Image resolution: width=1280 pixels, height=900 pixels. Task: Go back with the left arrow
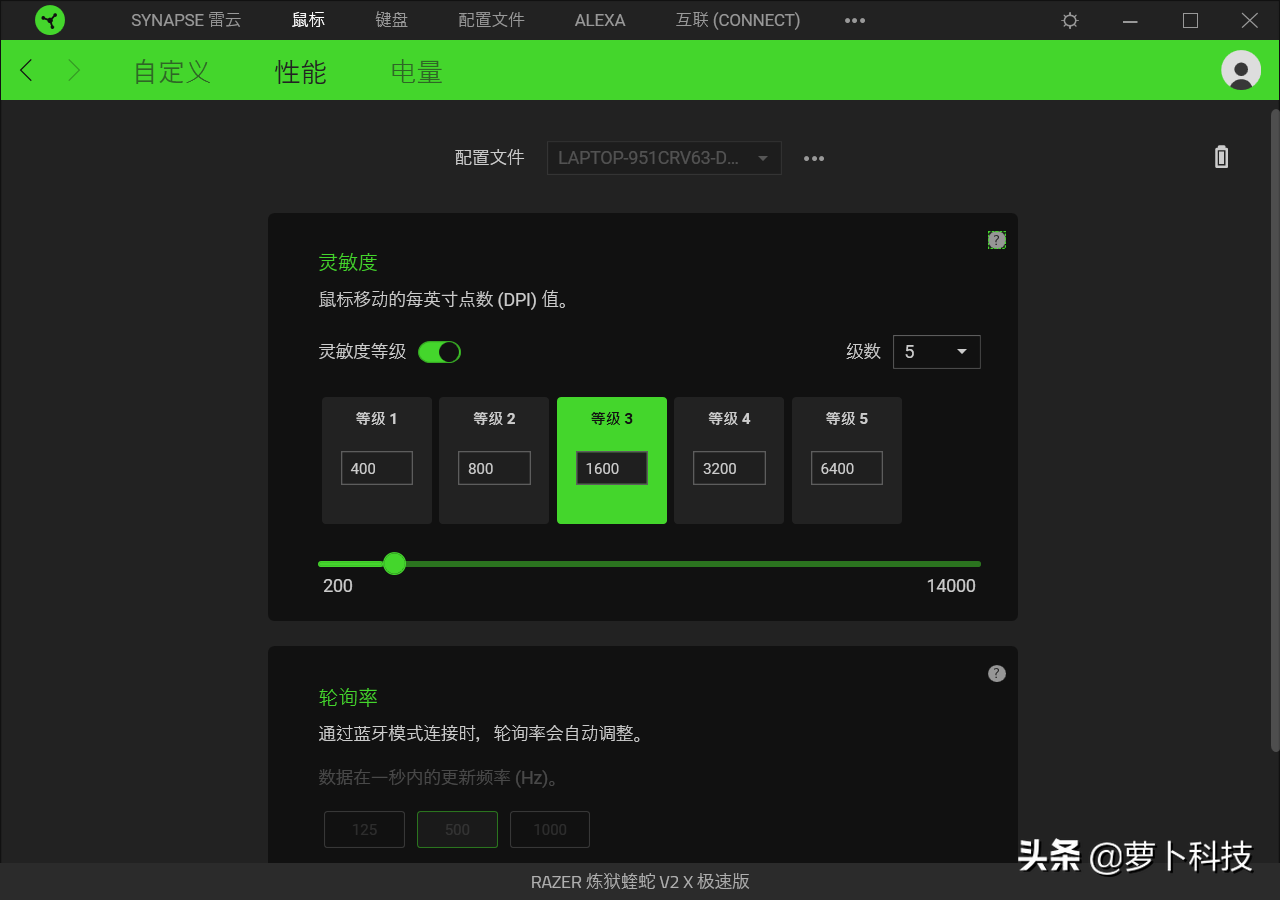pyautogui.click(x=27, y=70)
